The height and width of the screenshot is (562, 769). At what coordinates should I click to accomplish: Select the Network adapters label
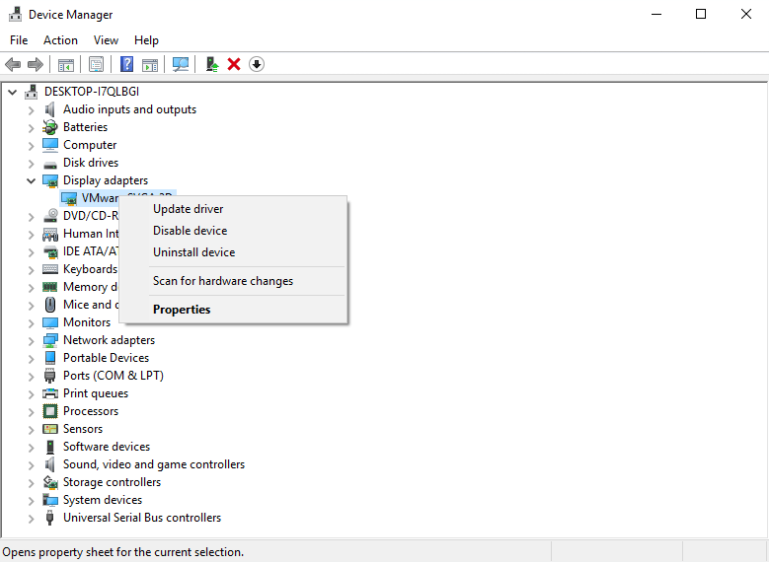click(x=109, y=340)
